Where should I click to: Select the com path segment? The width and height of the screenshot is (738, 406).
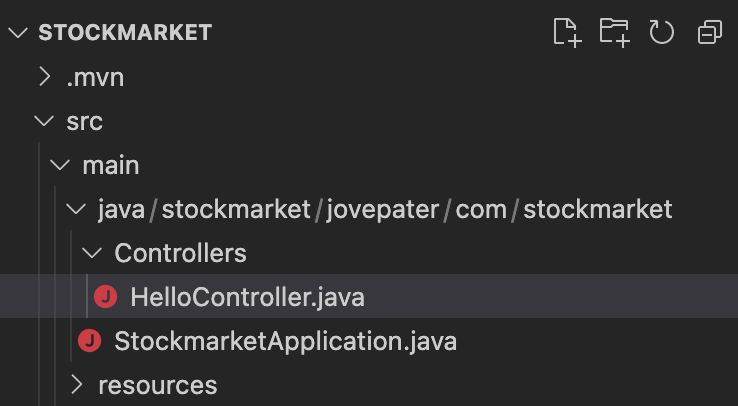click(485, 209)
